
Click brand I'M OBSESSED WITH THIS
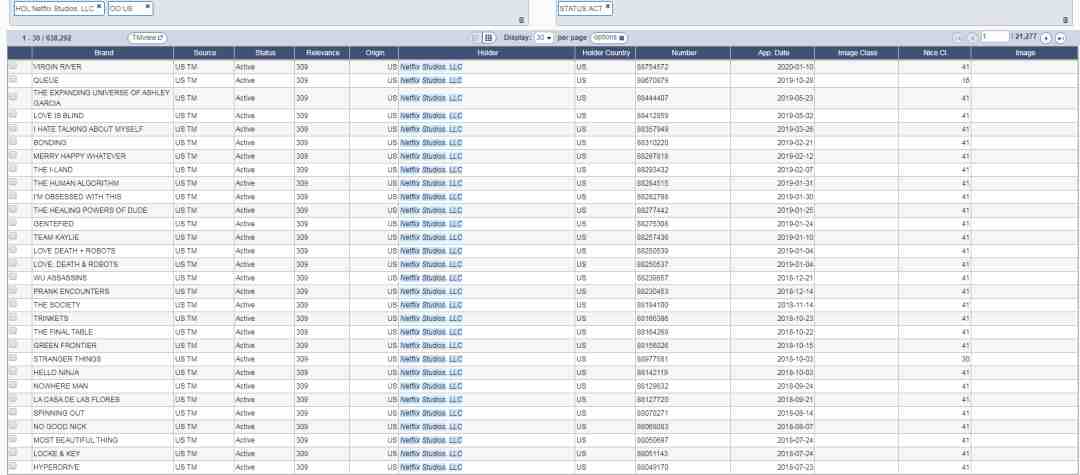[x=77, y=197]
